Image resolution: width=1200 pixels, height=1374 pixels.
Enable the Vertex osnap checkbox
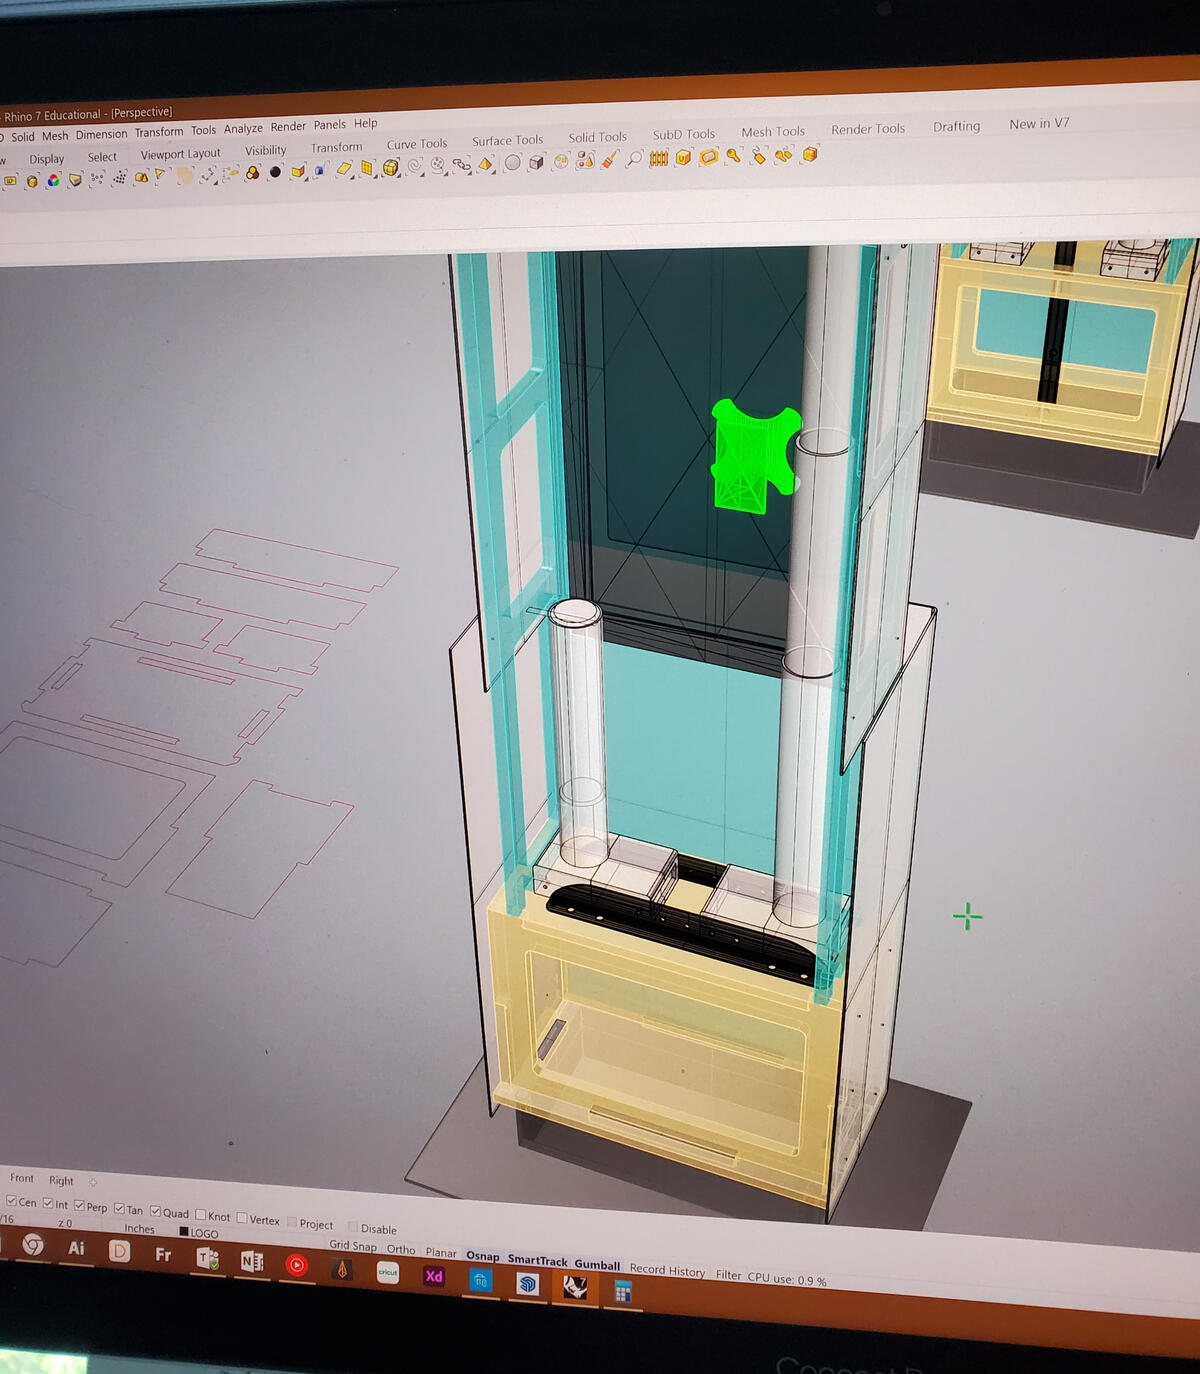(242, 1217)
